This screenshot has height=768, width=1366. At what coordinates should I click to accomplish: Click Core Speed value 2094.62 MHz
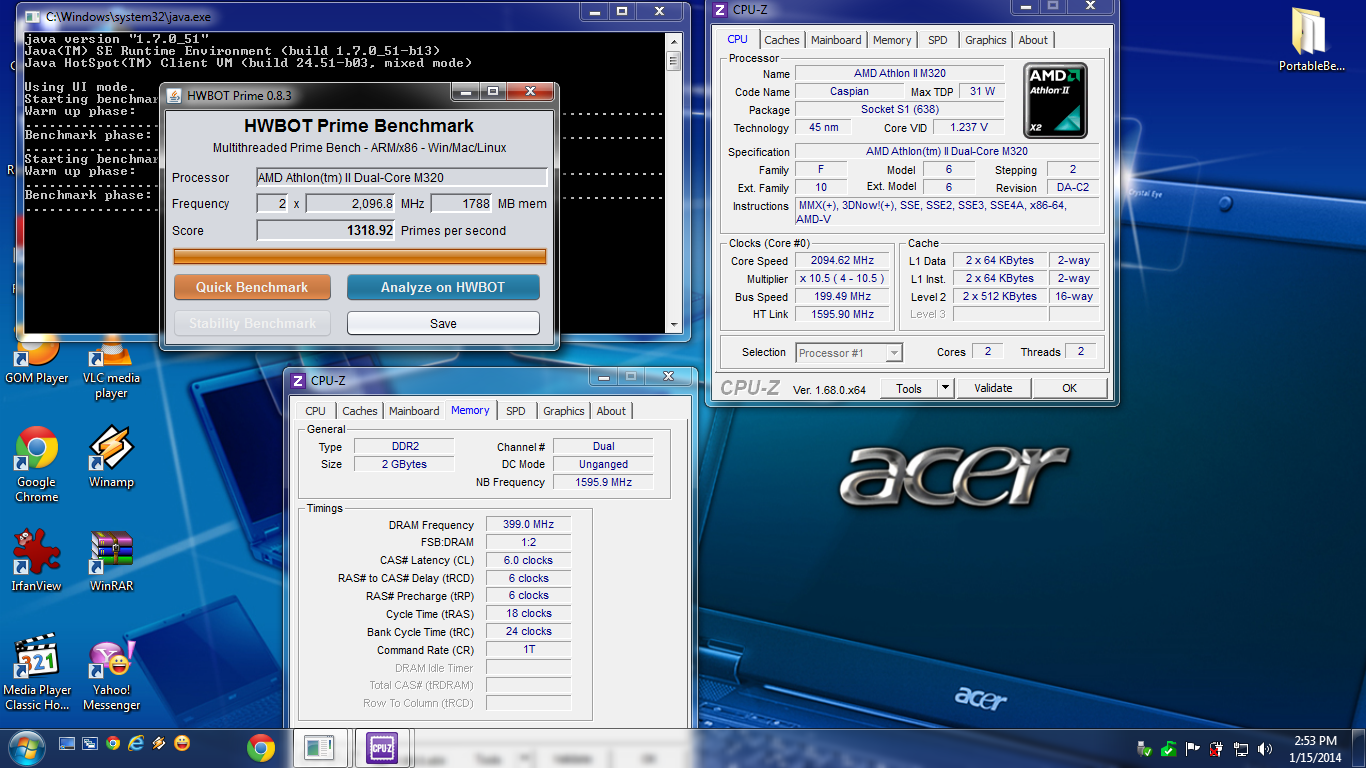[842, 260]
